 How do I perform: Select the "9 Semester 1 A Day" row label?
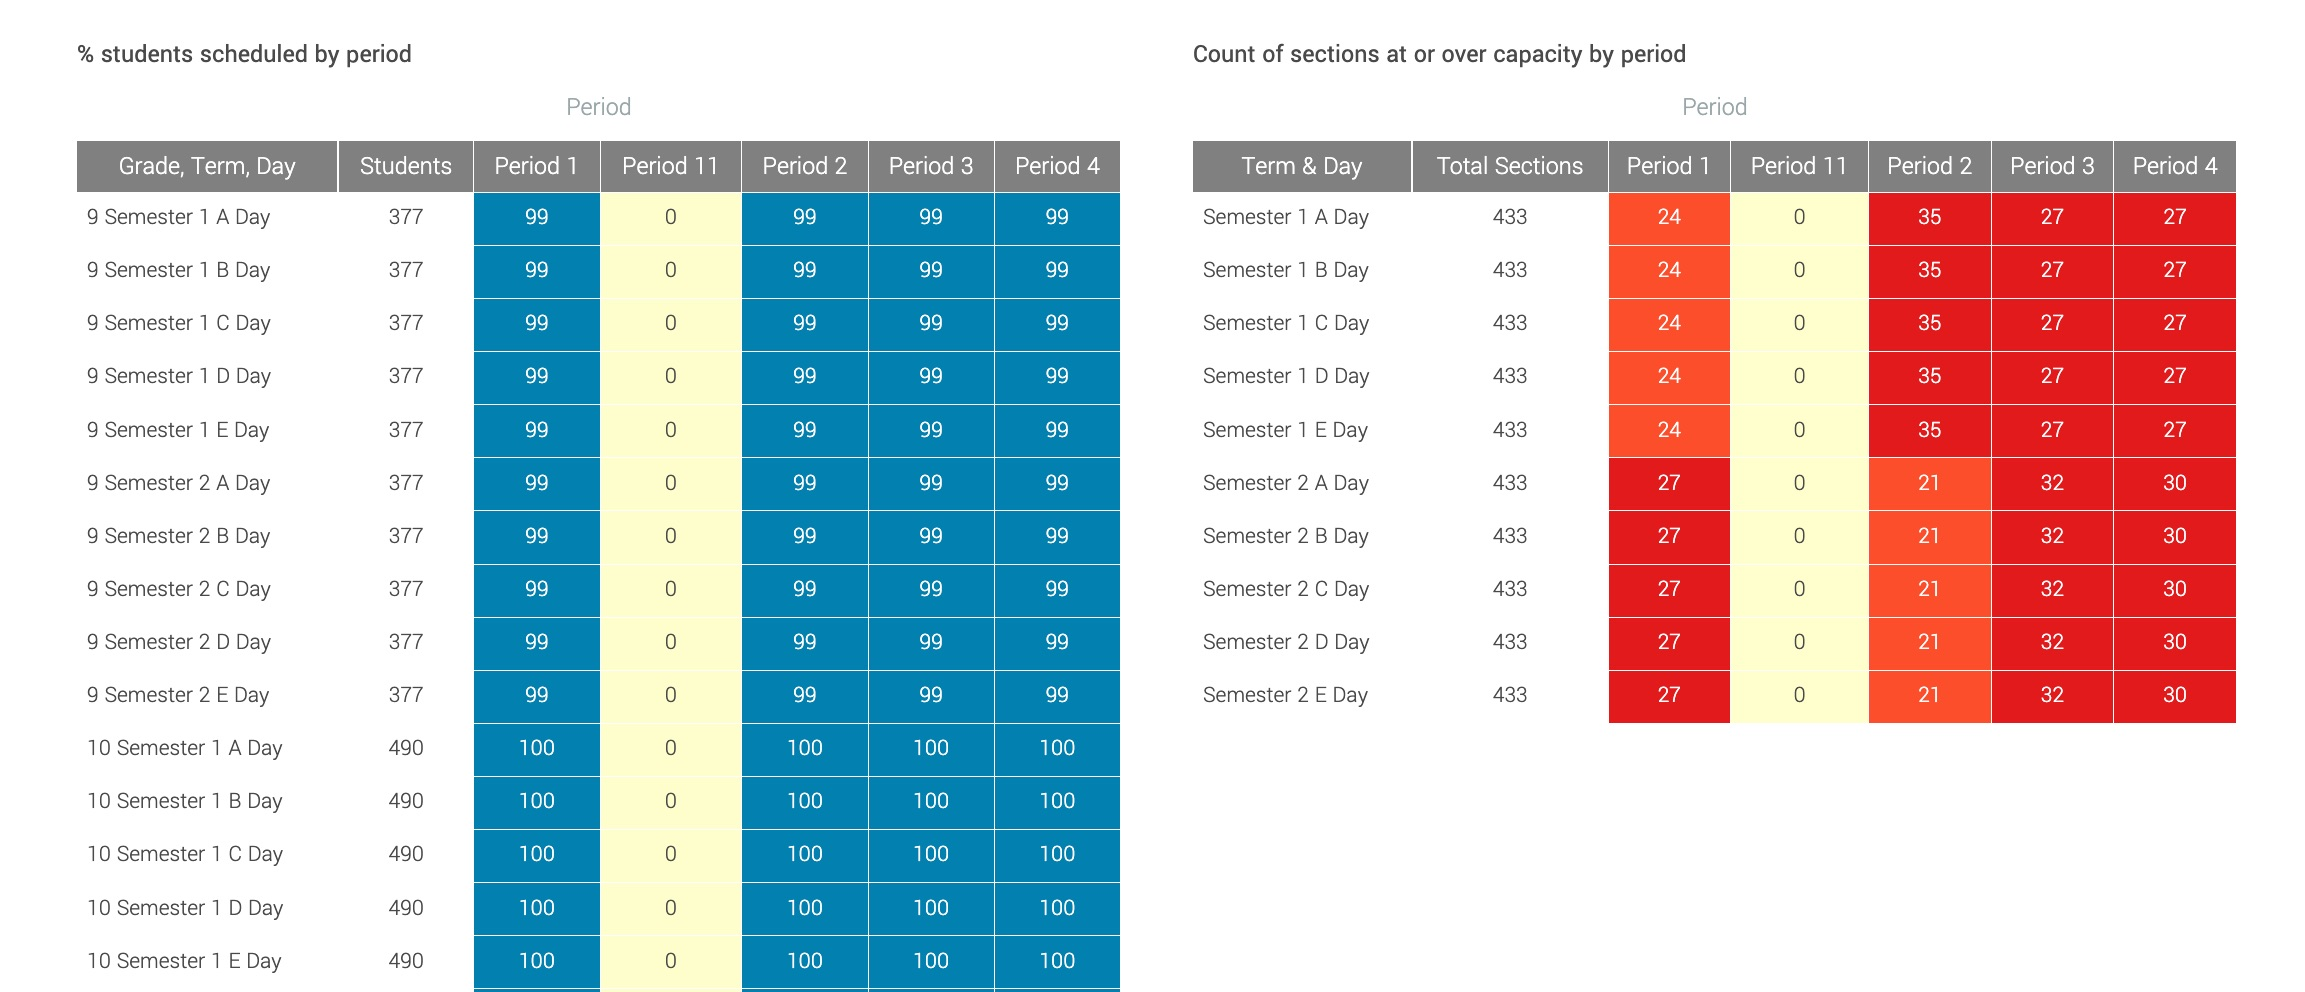click(x=179, y=217)
